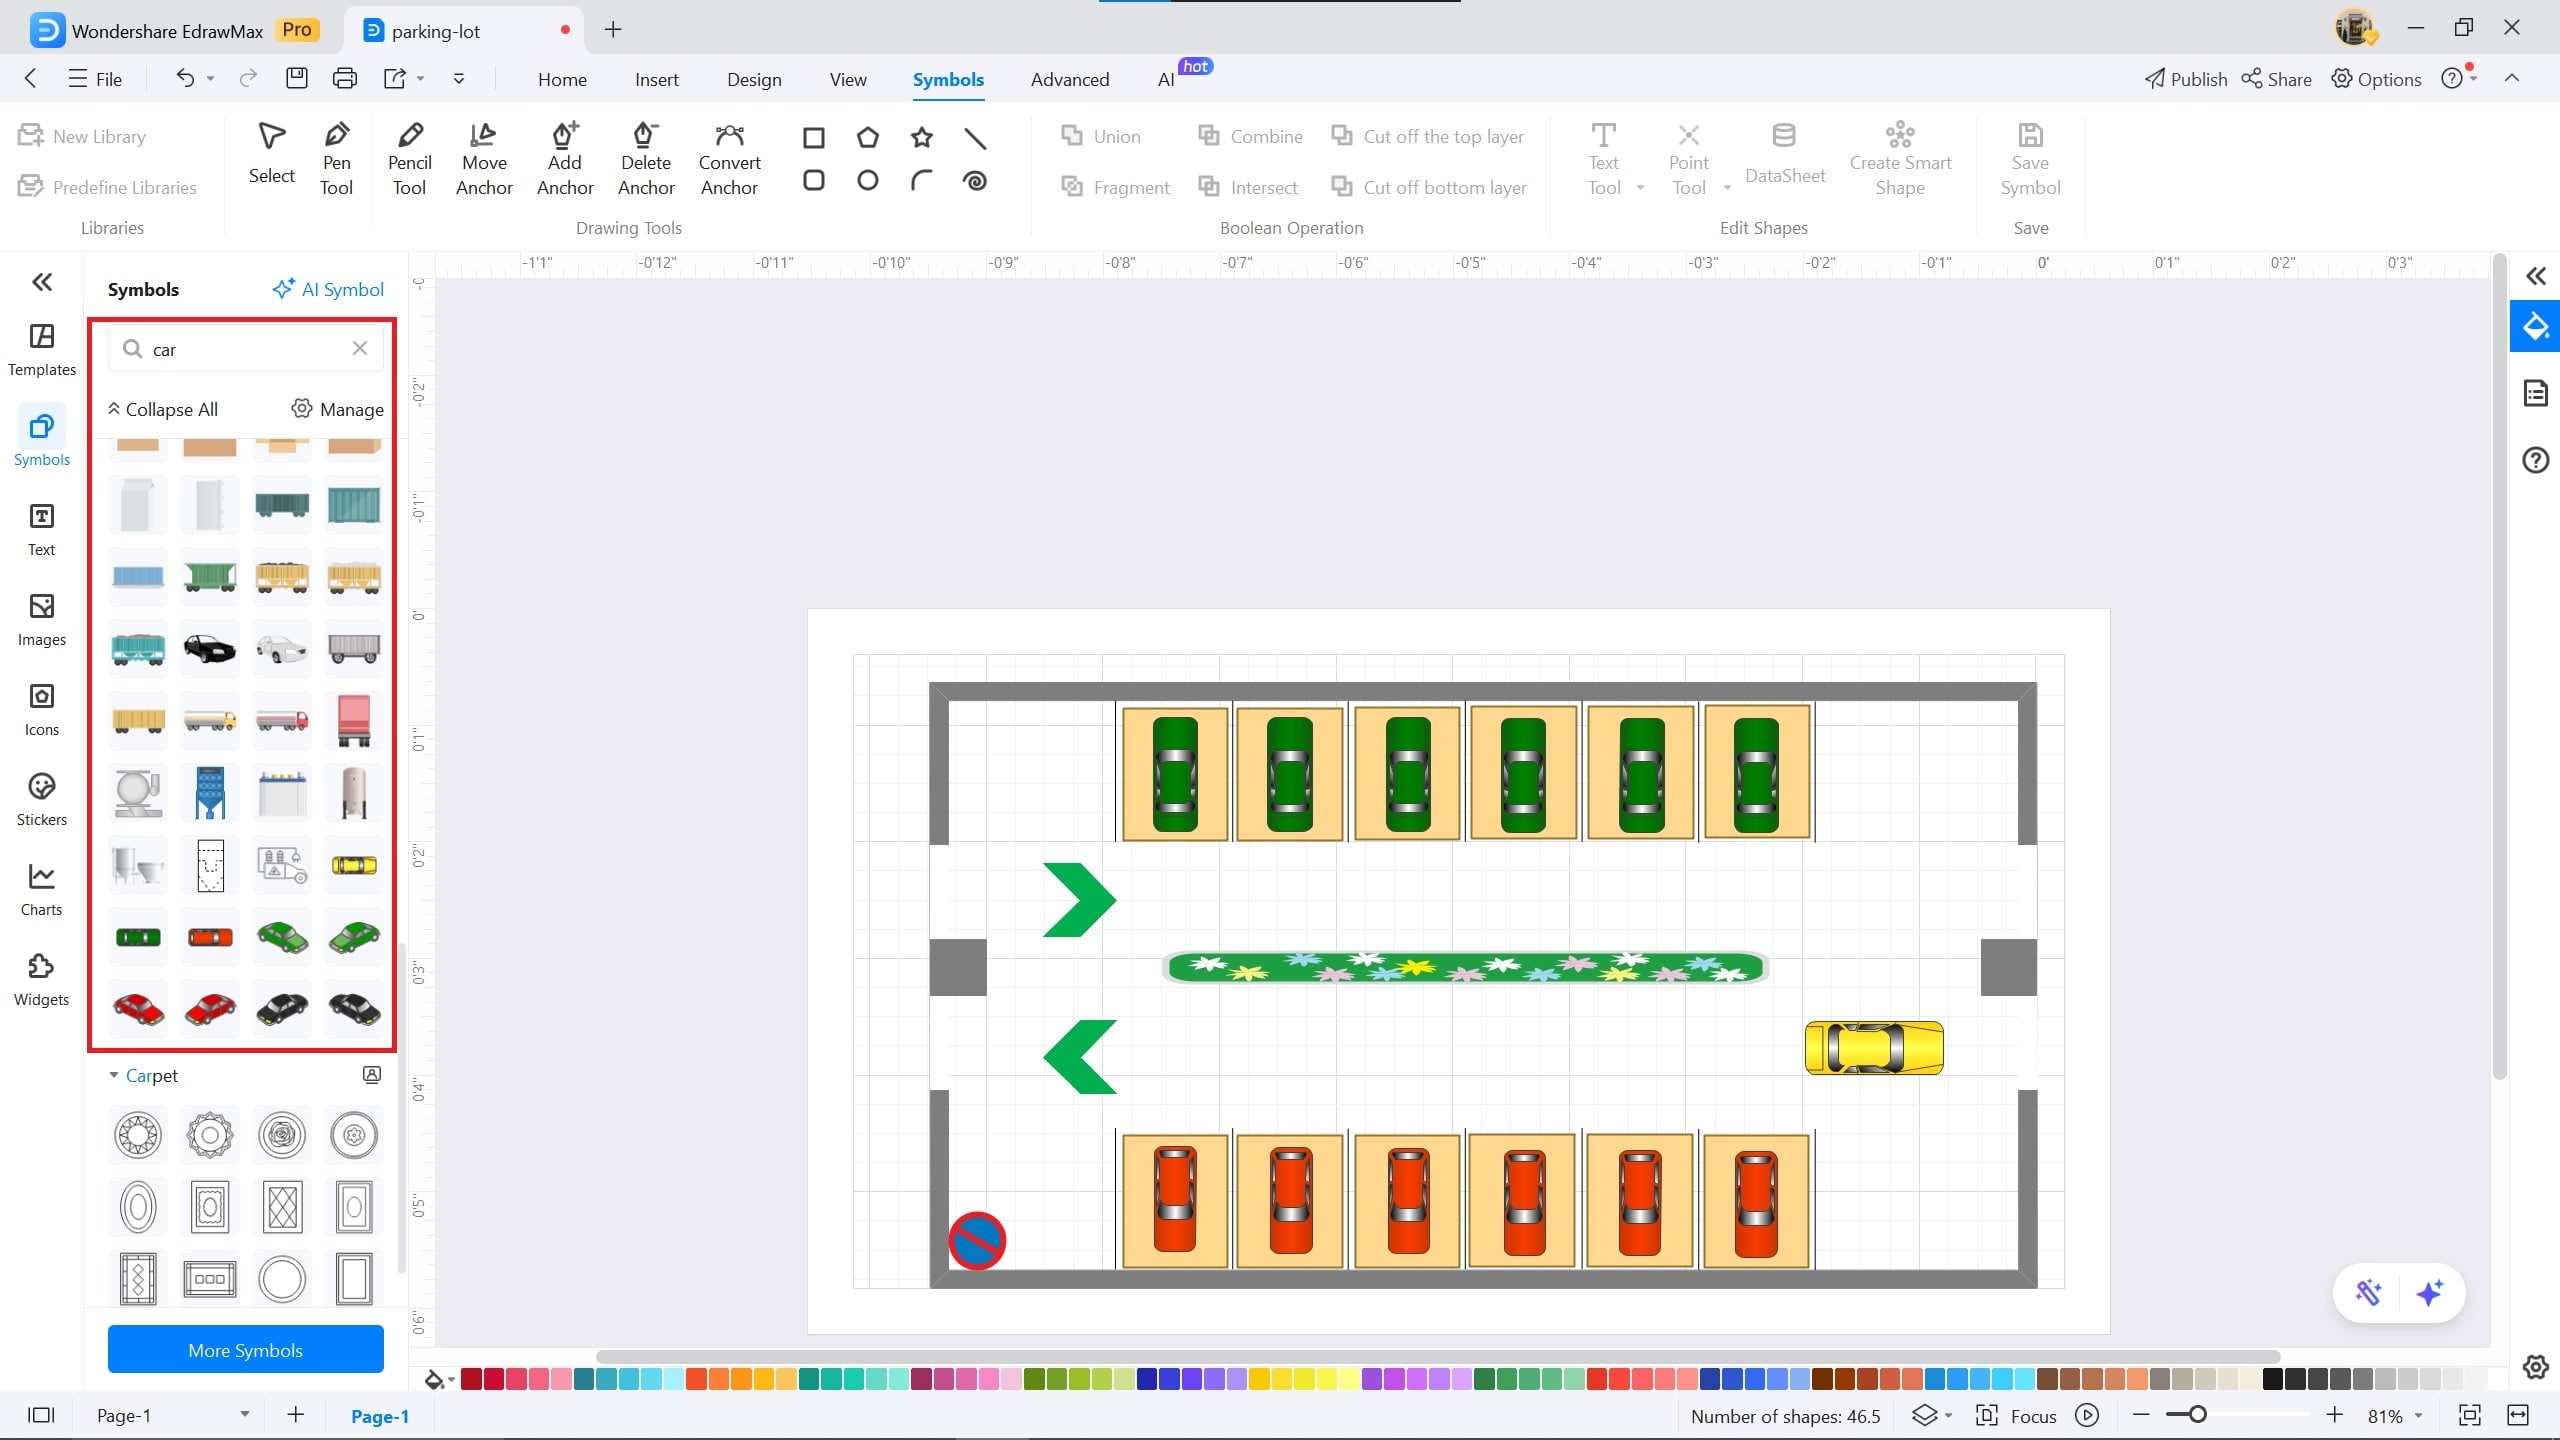Click the Save icon in toolbar
Screen dimensions: 2560x1440
297,78
